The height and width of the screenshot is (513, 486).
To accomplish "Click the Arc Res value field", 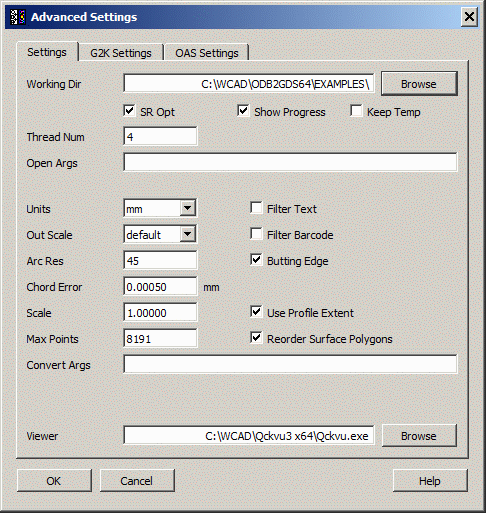I will [160, 260].
